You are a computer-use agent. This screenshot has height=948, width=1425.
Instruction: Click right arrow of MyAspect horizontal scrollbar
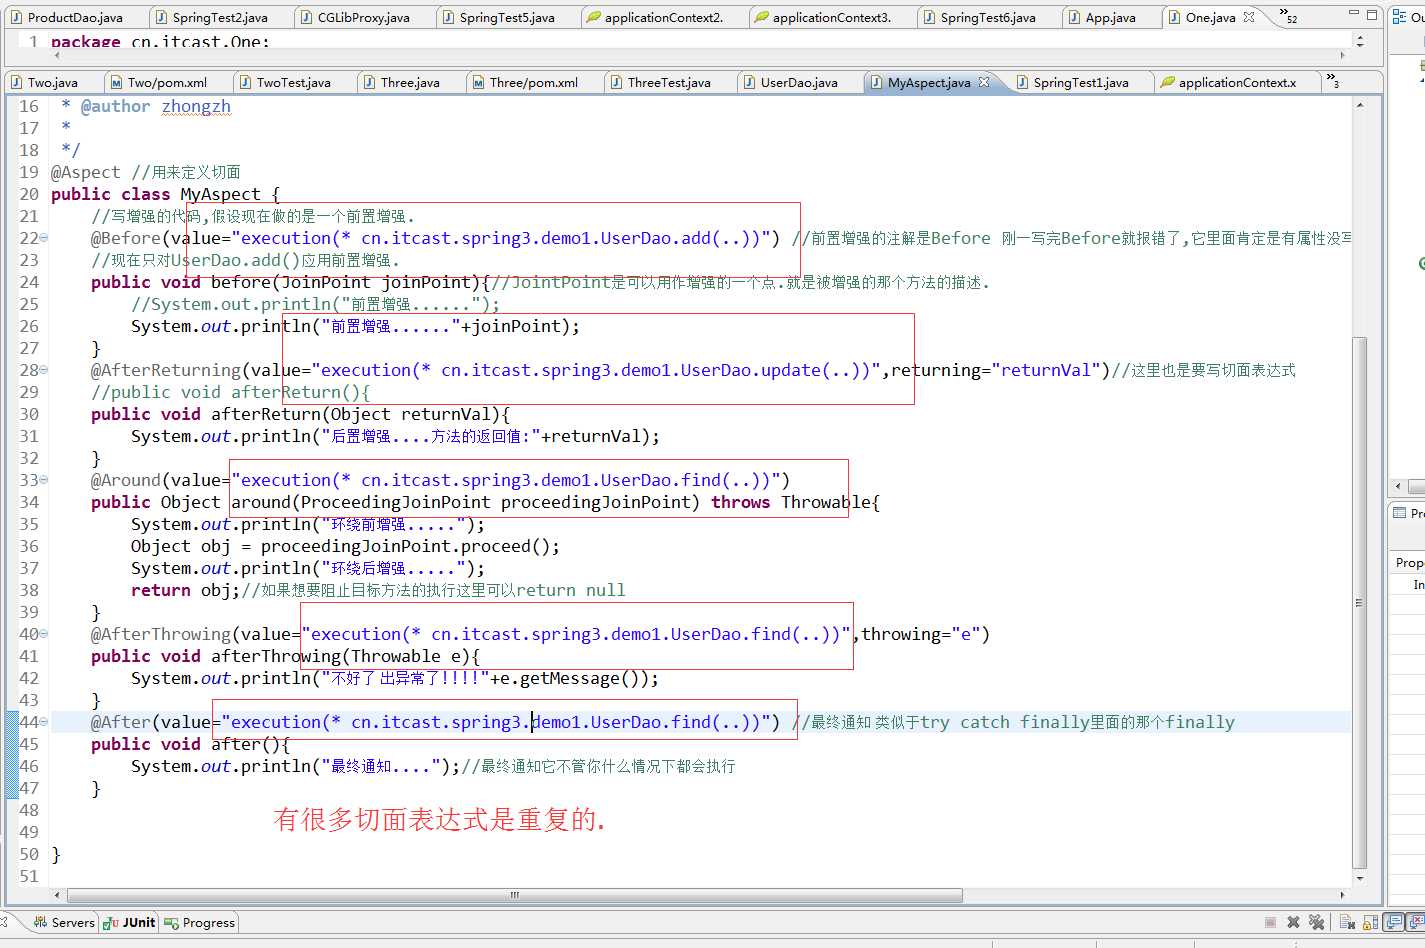pos(1342,895)
